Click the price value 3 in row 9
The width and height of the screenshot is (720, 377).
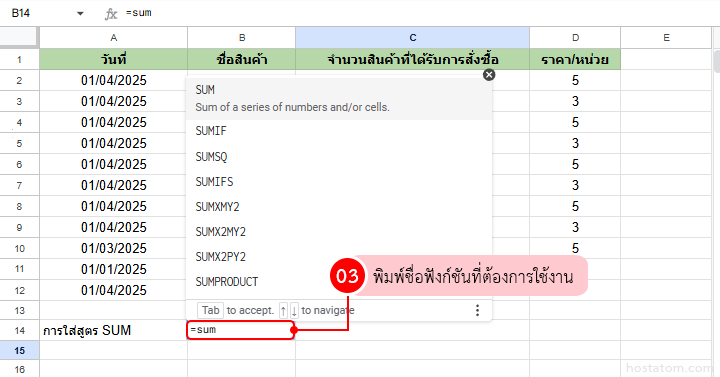pos(575,227)
